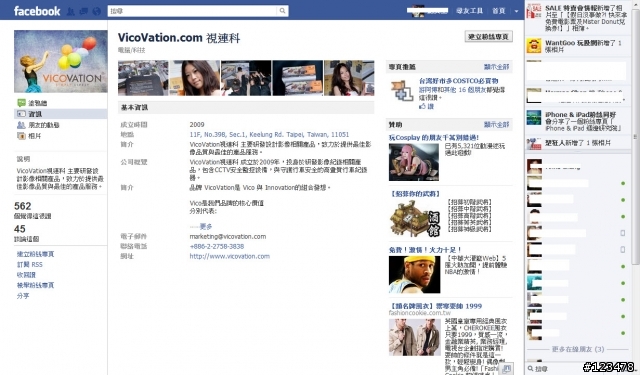
Task: Open the Find Friends (尋友工具) link
Action: click(469, 11)
